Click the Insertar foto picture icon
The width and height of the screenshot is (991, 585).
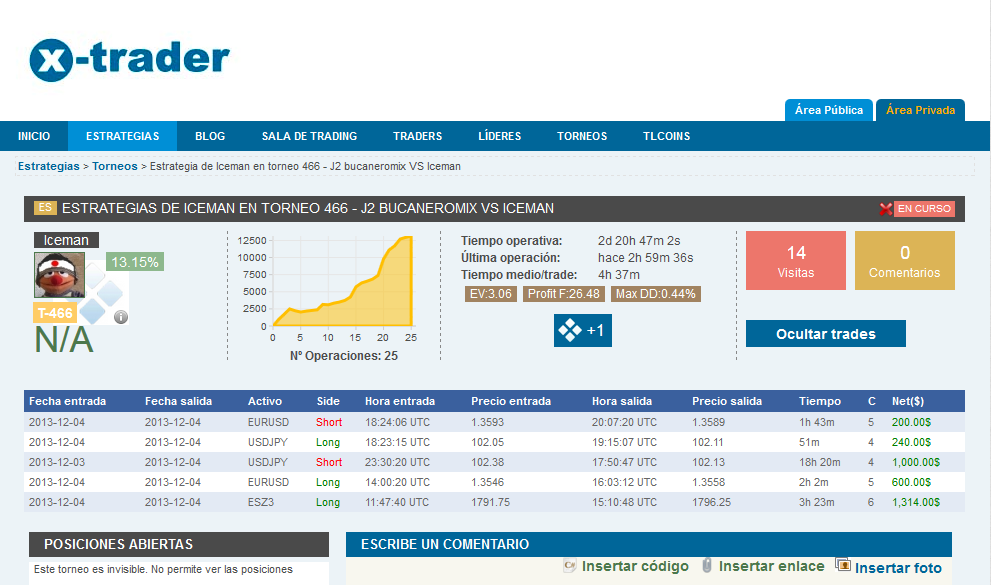pyautogui.click(x=842, y=564)
